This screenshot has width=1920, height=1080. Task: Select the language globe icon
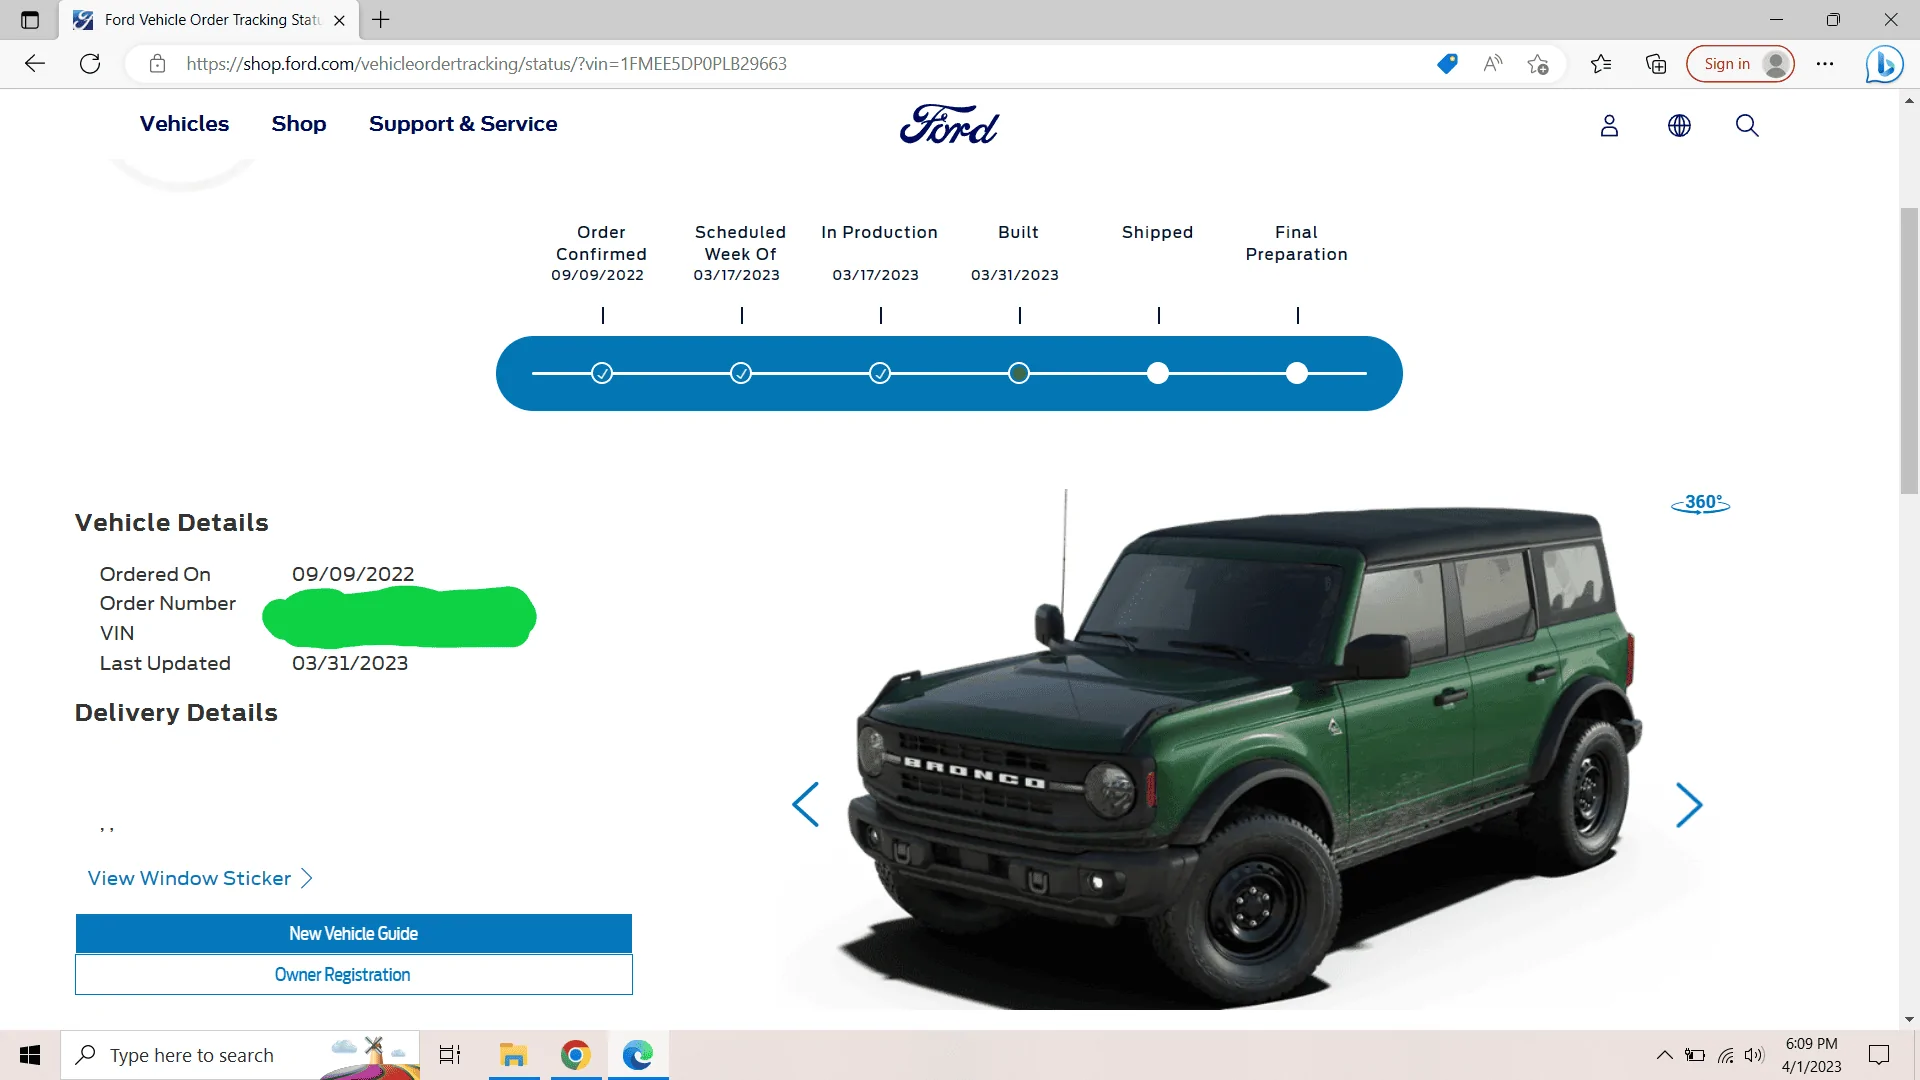point(1679,125)
